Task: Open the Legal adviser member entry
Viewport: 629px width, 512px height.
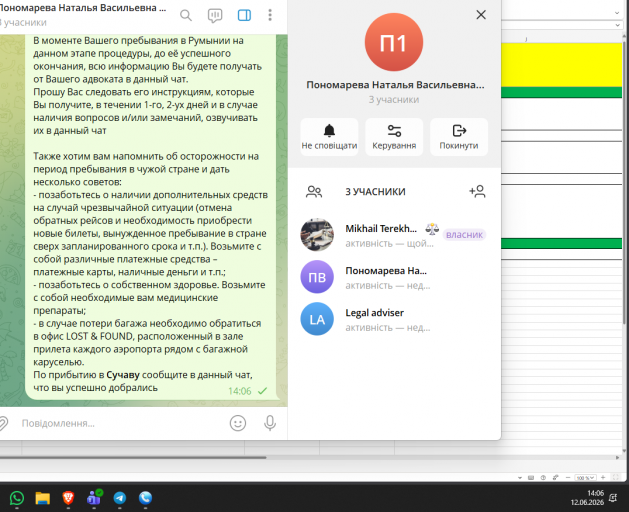Action: 394,319
